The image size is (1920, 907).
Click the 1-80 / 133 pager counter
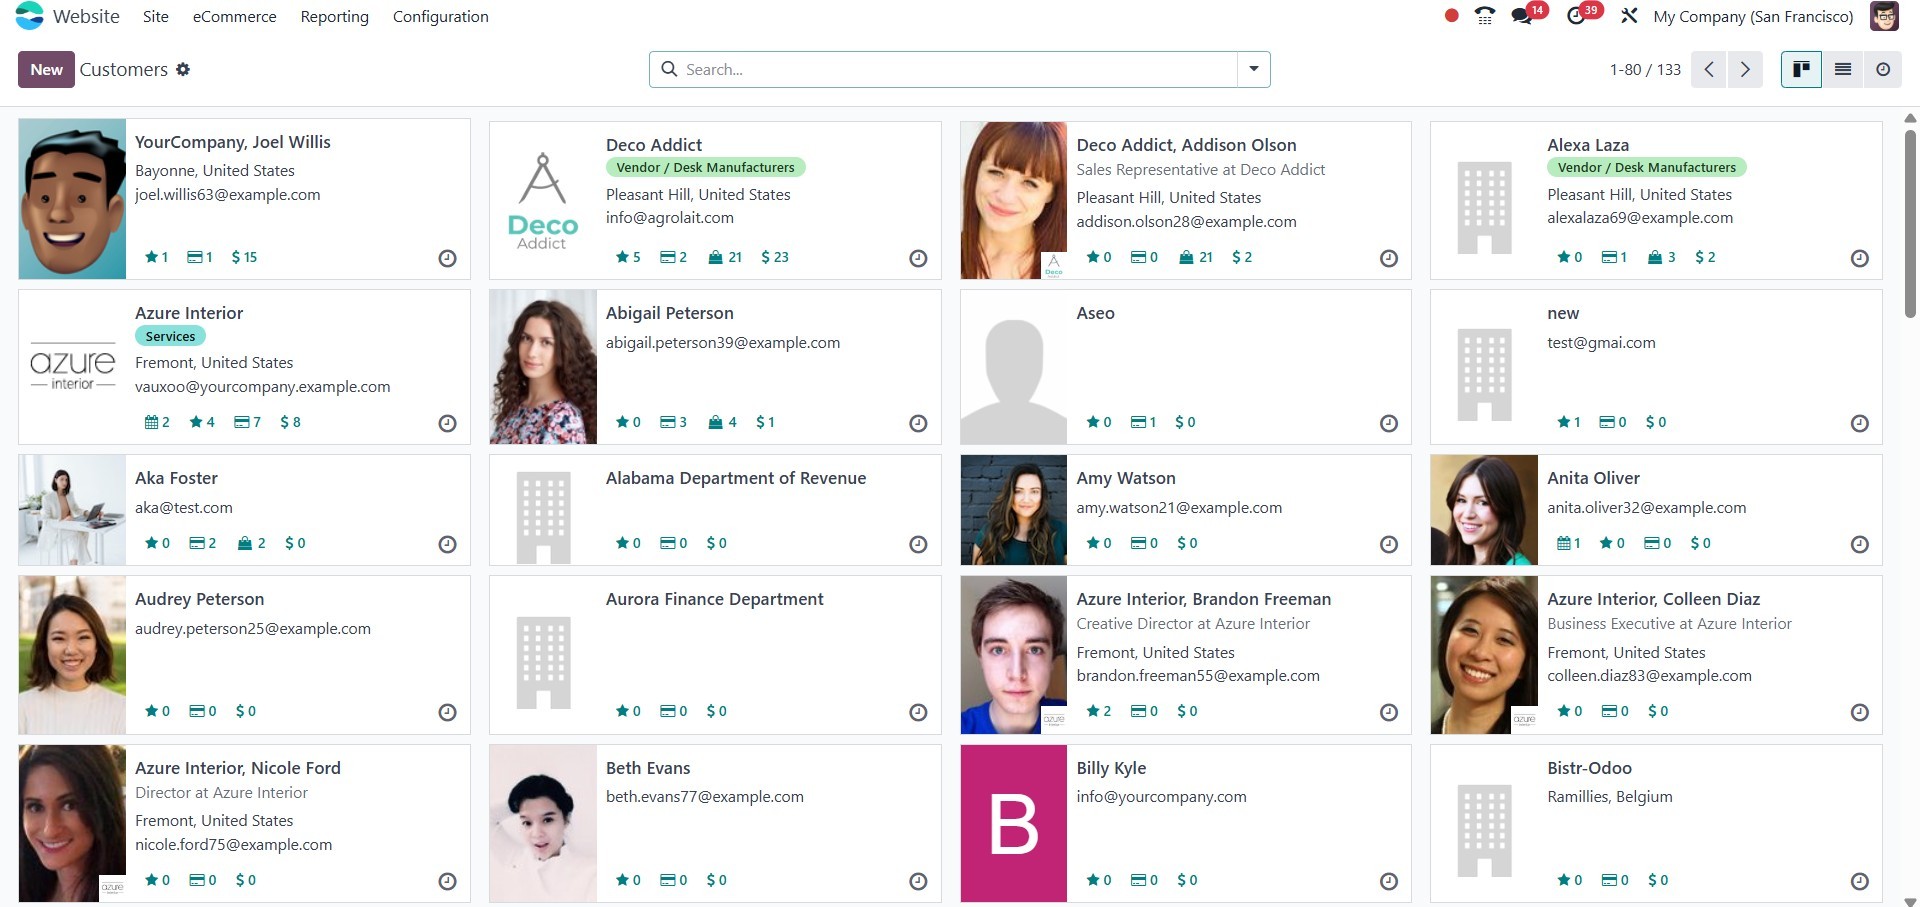[1645, 69]
